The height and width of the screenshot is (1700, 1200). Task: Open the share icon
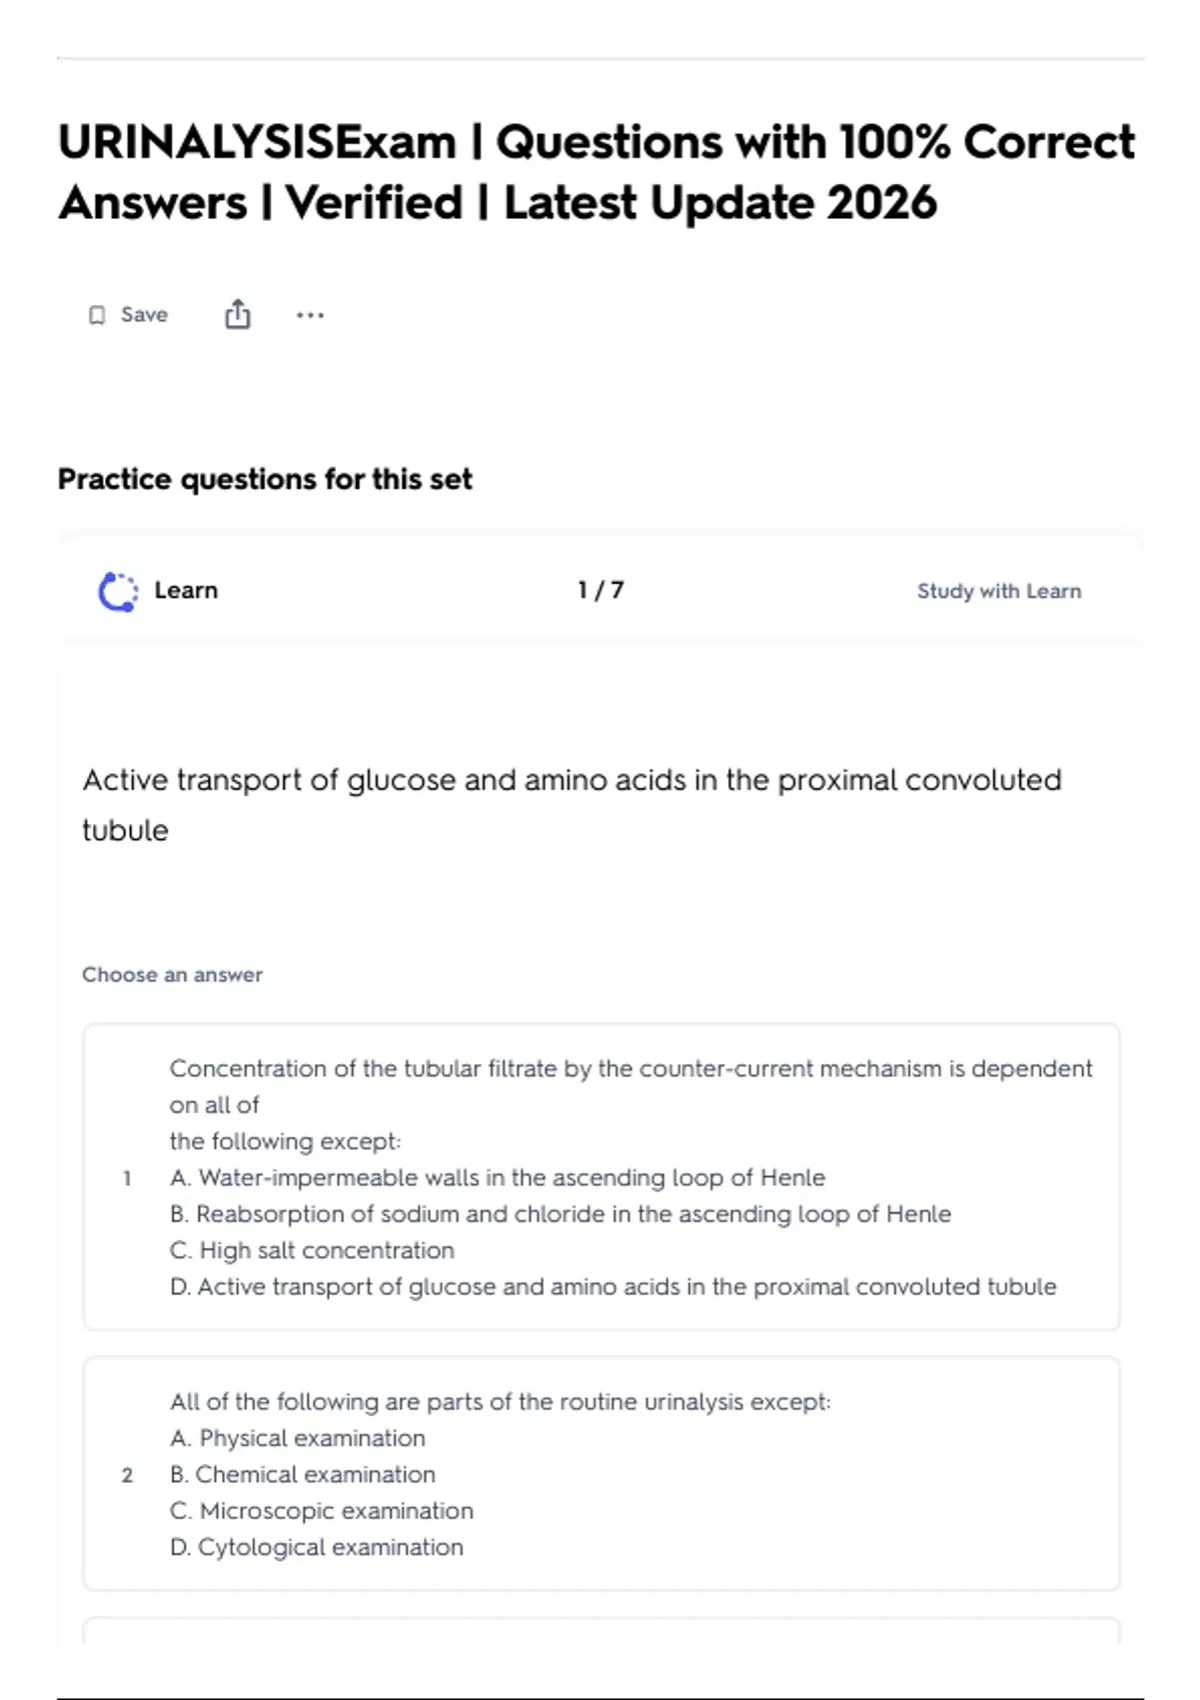click(237, 314)
